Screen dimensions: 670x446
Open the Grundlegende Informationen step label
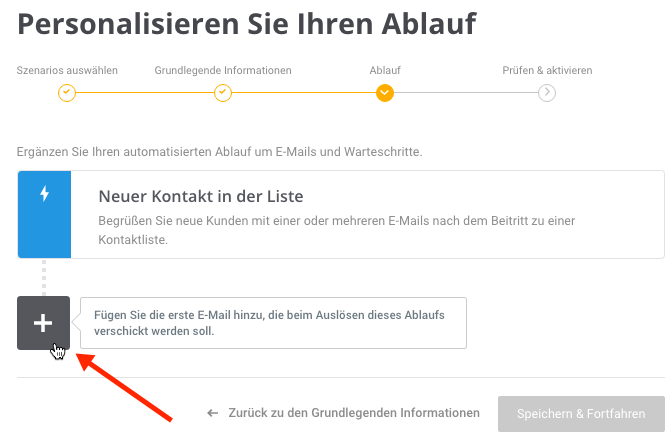(x=223, y=70)
